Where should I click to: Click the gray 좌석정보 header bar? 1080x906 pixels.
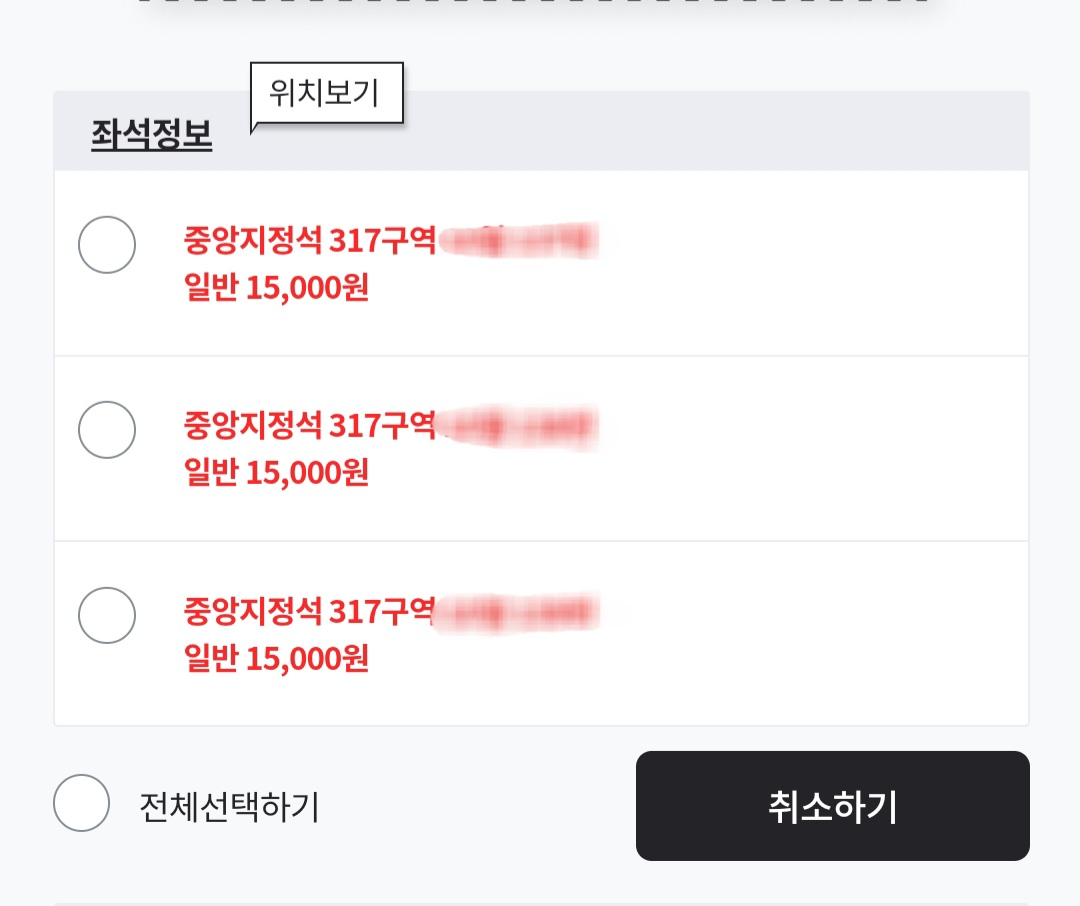click(541, 131)
